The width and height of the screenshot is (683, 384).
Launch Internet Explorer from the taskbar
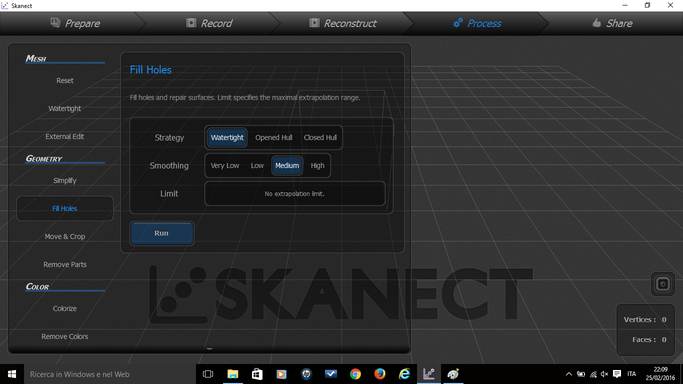pos(404,374)
